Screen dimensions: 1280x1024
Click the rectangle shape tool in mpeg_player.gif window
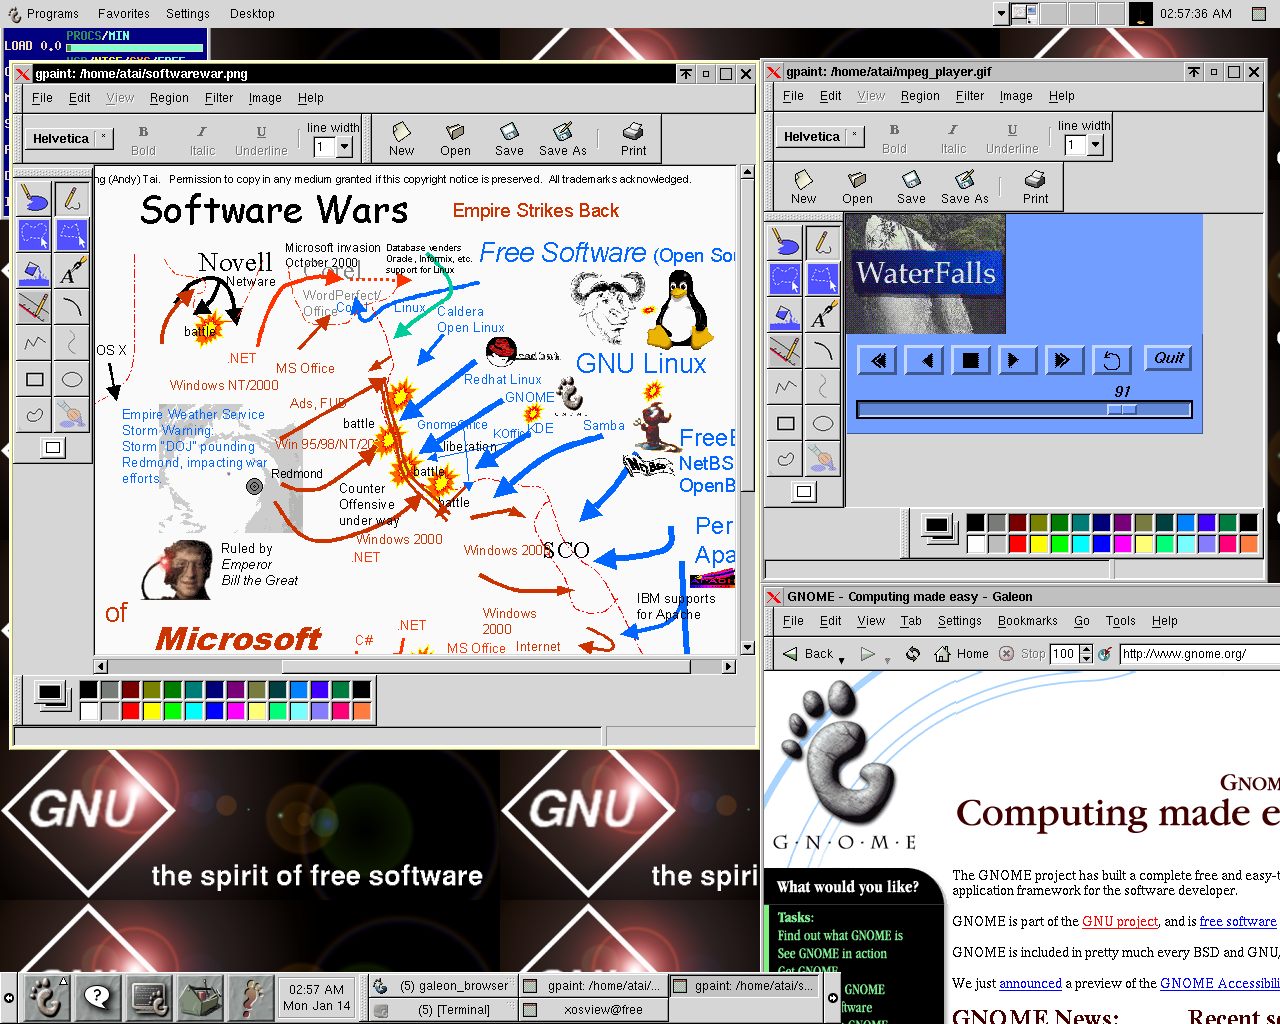786,423
